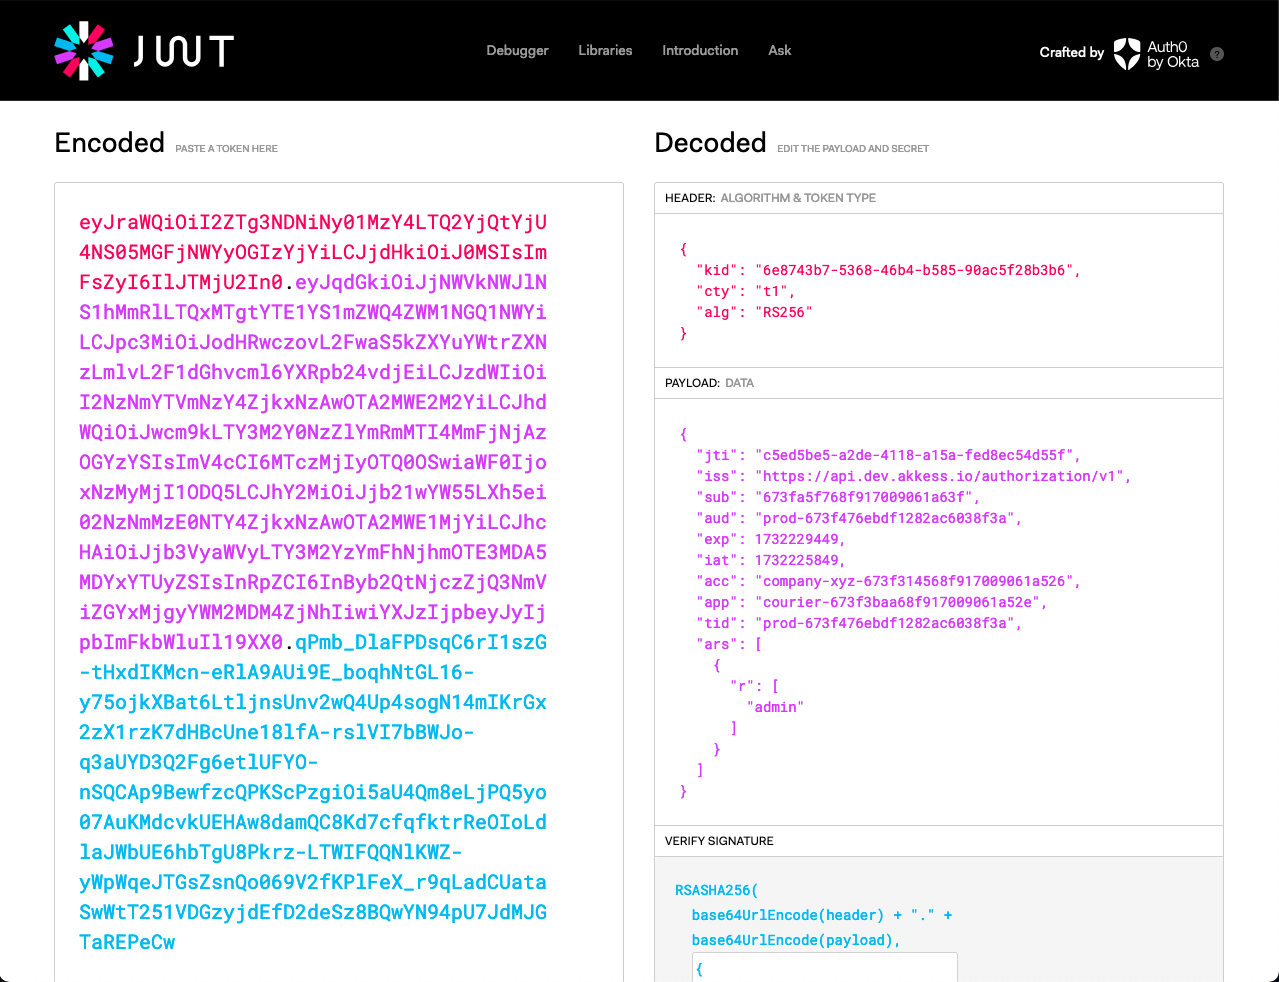Click the "exp" timestamp value in payload
The image size is (1279, 982).
click(x=797, y=539)
